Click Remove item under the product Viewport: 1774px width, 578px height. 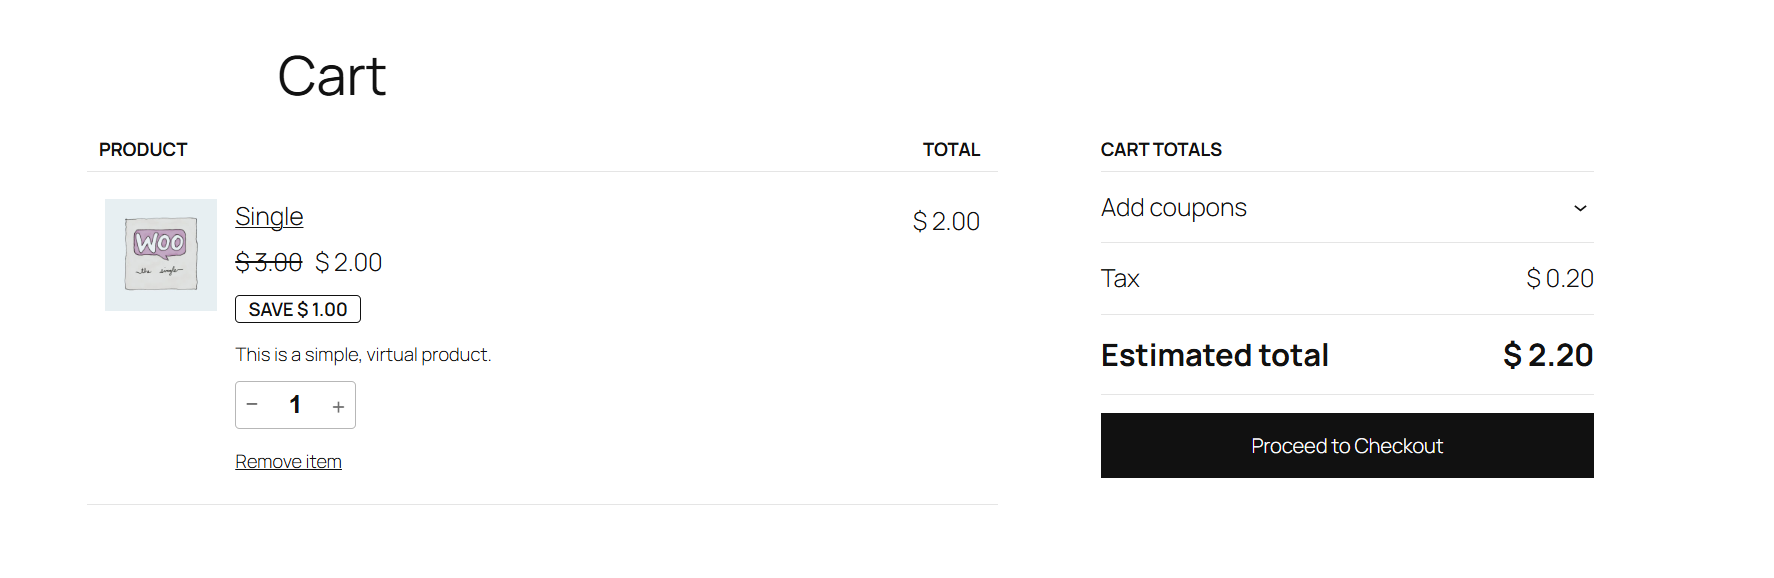pos(288,461)
